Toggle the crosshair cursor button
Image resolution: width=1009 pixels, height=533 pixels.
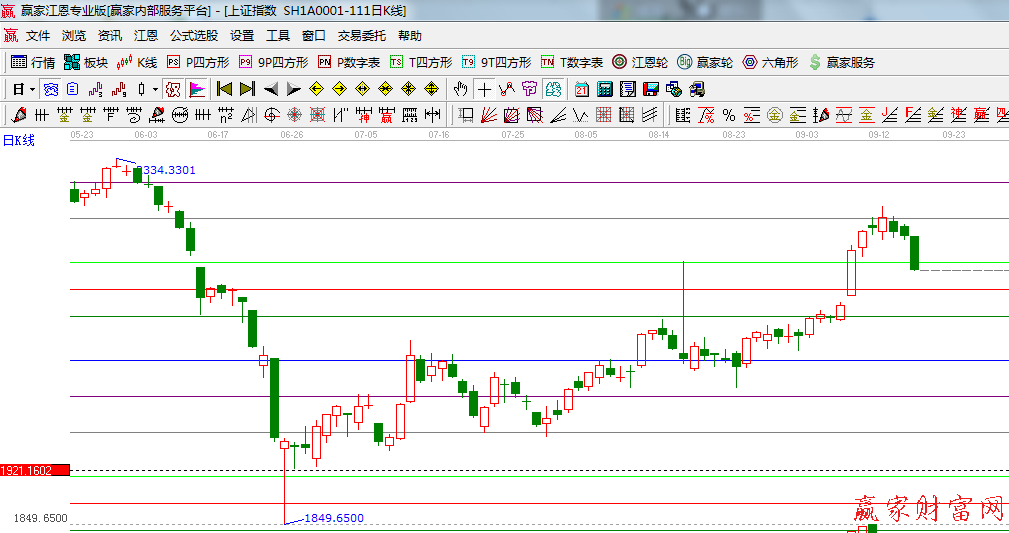pos(484,89)
